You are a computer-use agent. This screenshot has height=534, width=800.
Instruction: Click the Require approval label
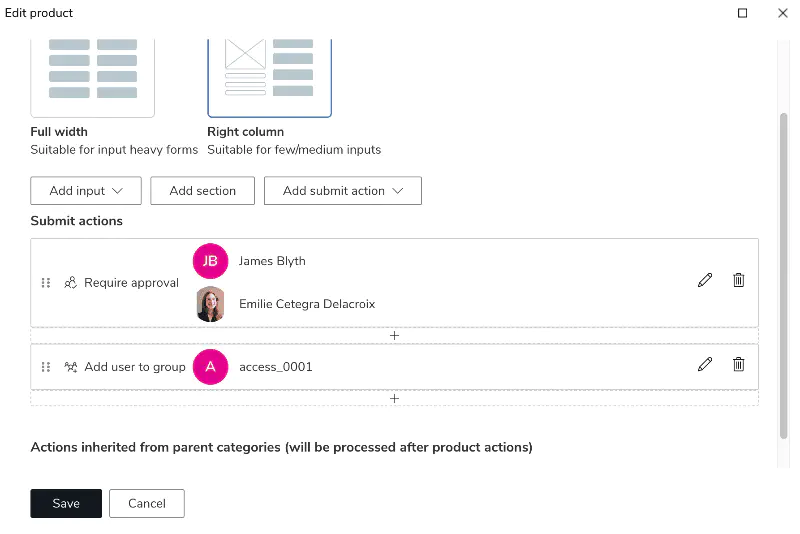pyautogui.click(x=131, y=283)
